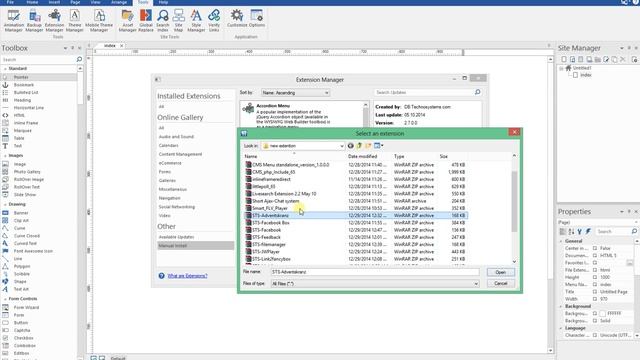Viewport: 640px width, 360px height.
Task: Collapse the General group in Properties
Action: 561,242
